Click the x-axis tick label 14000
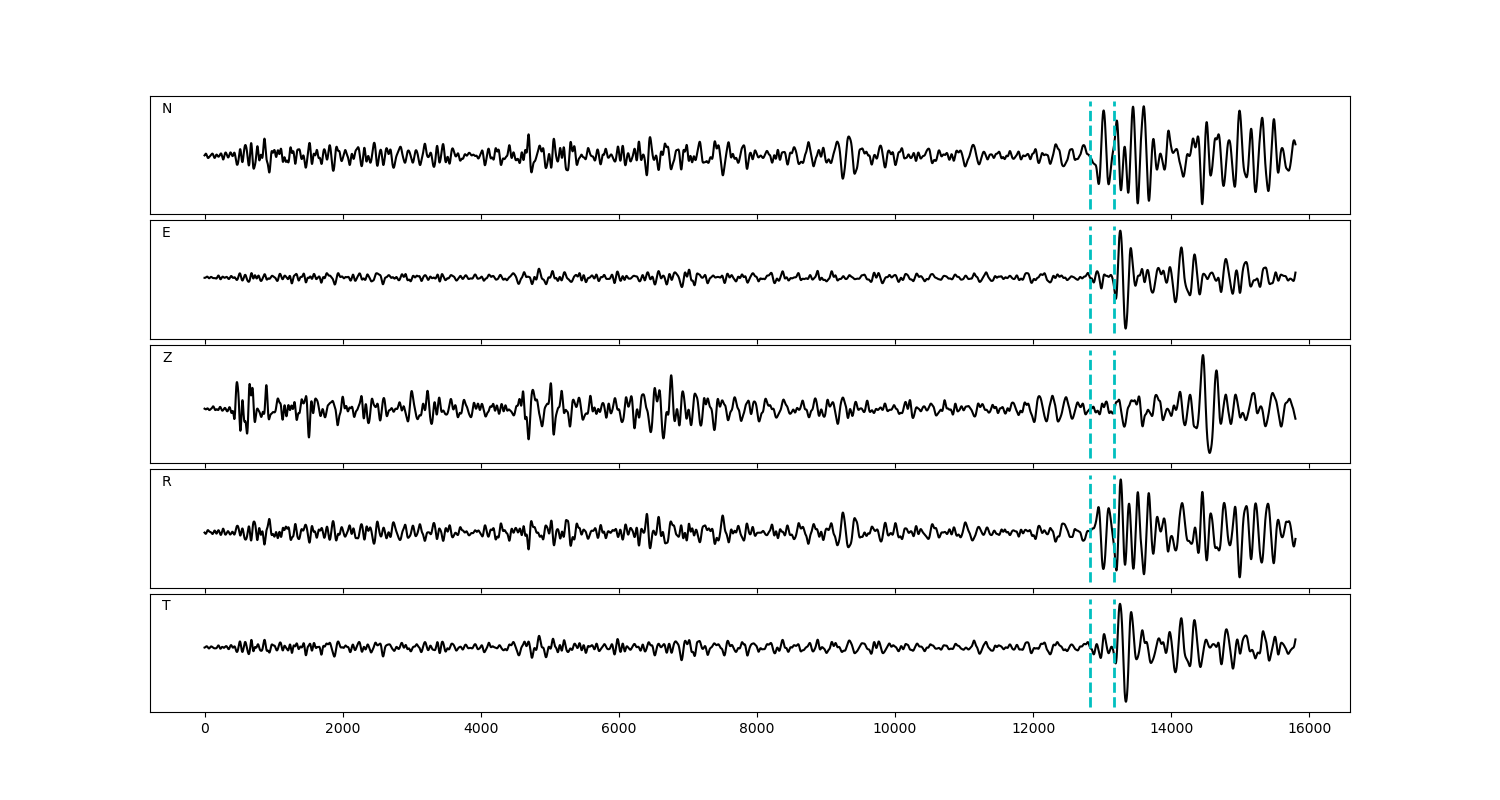1500x800 pixels. coord(1171,729)
